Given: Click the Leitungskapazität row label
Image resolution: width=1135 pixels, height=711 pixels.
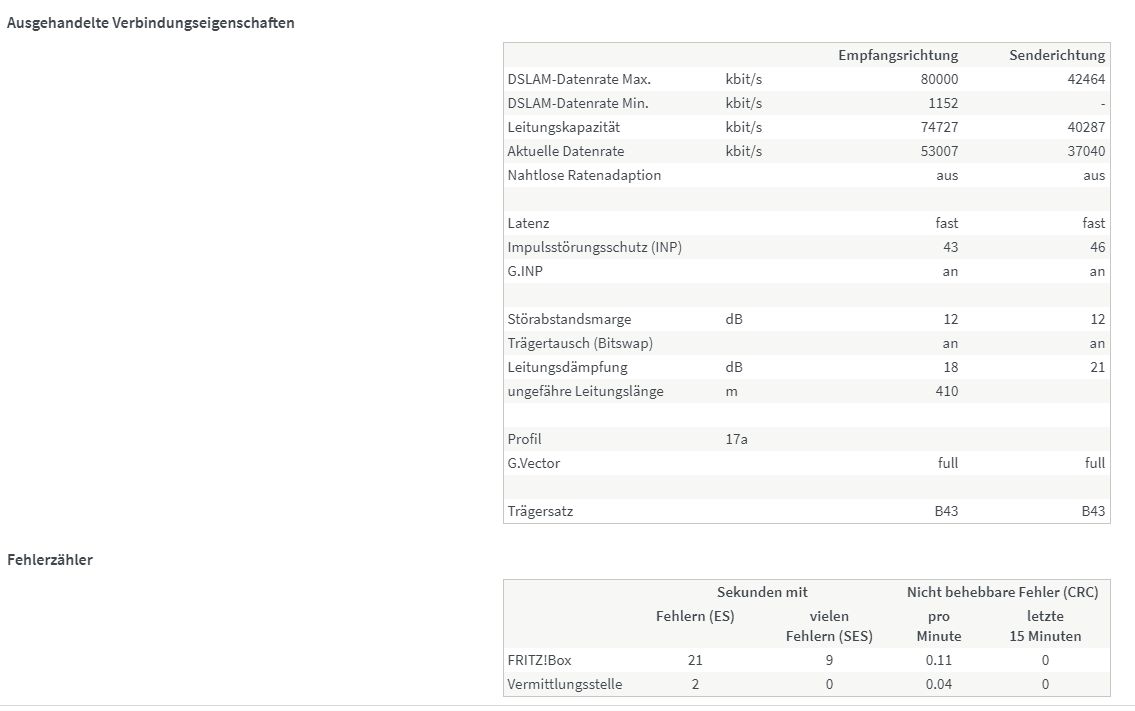Looking at the screenshot, I should (563, 127).
